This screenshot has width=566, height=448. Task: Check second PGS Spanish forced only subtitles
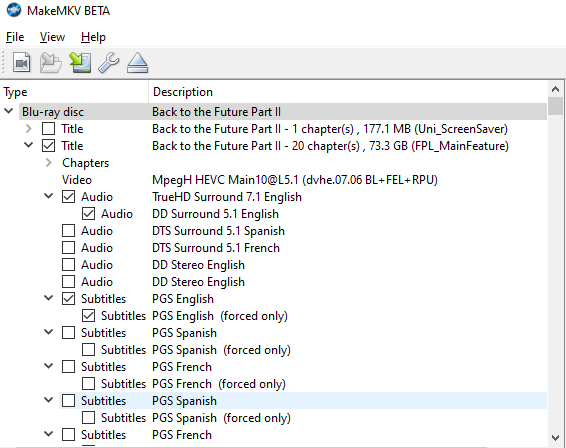click(x=88, y=417)
